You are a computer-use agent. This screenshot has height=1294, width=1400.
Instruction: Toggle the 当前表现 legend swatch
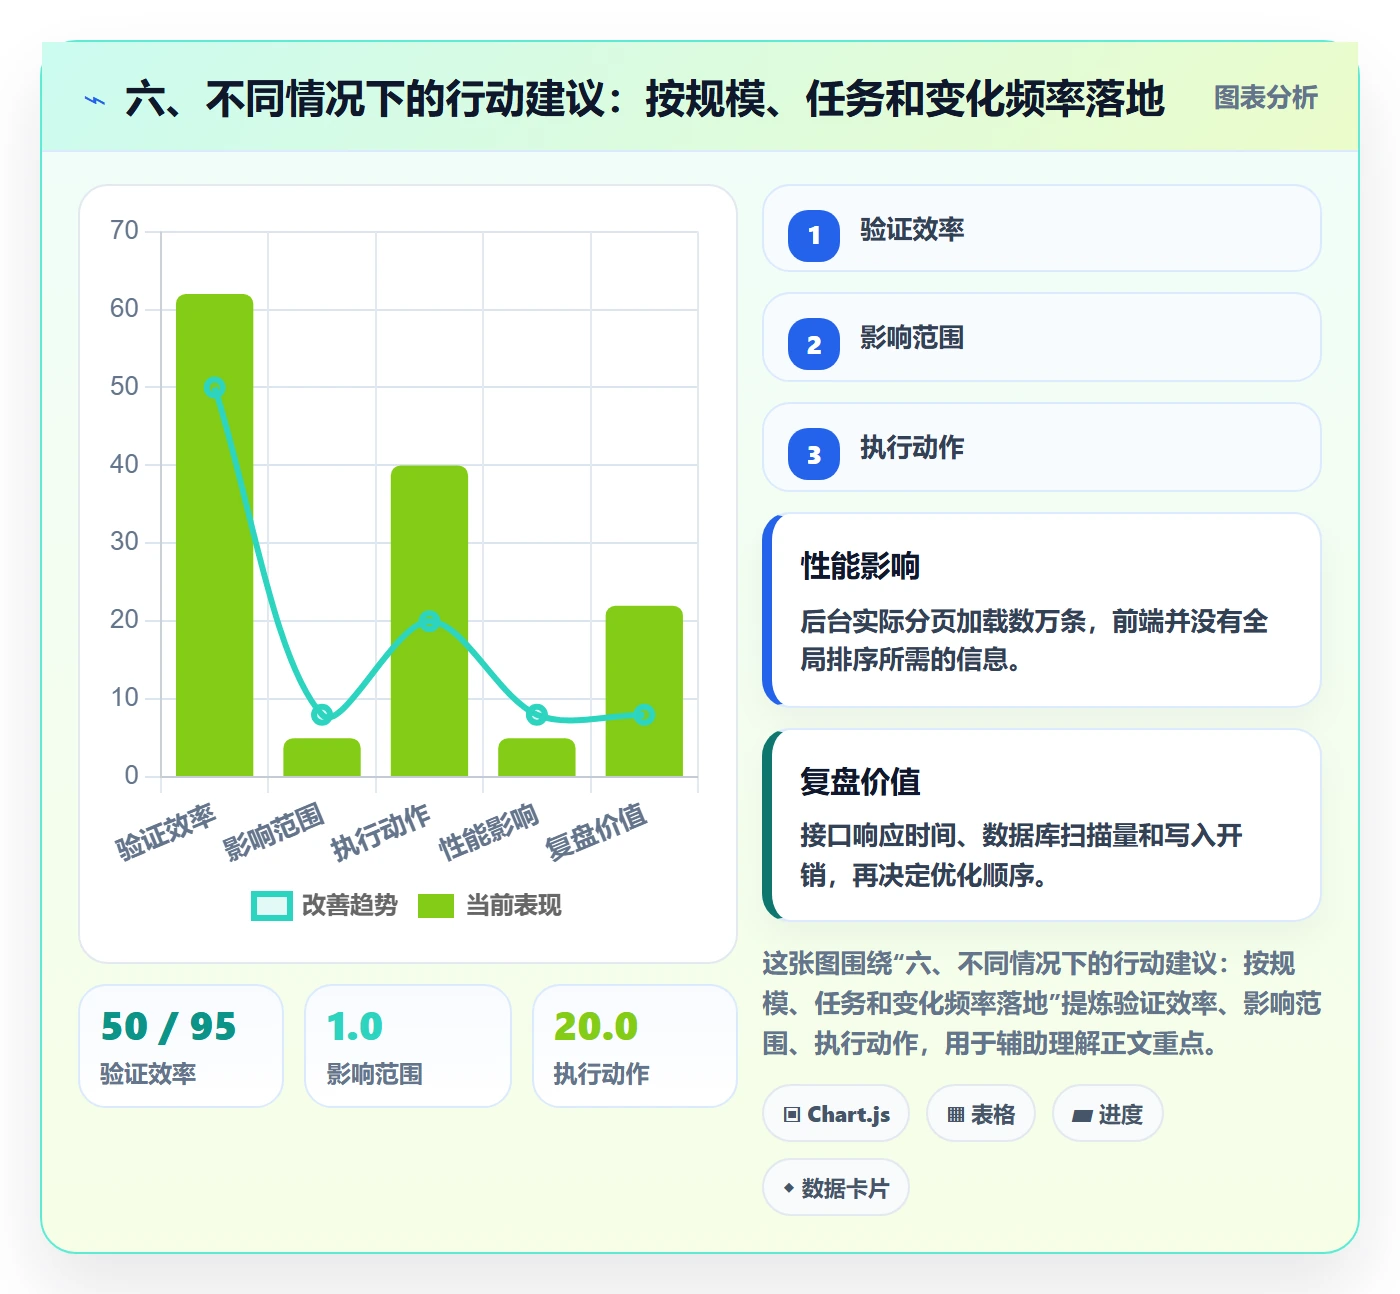[x=436, y=905]
